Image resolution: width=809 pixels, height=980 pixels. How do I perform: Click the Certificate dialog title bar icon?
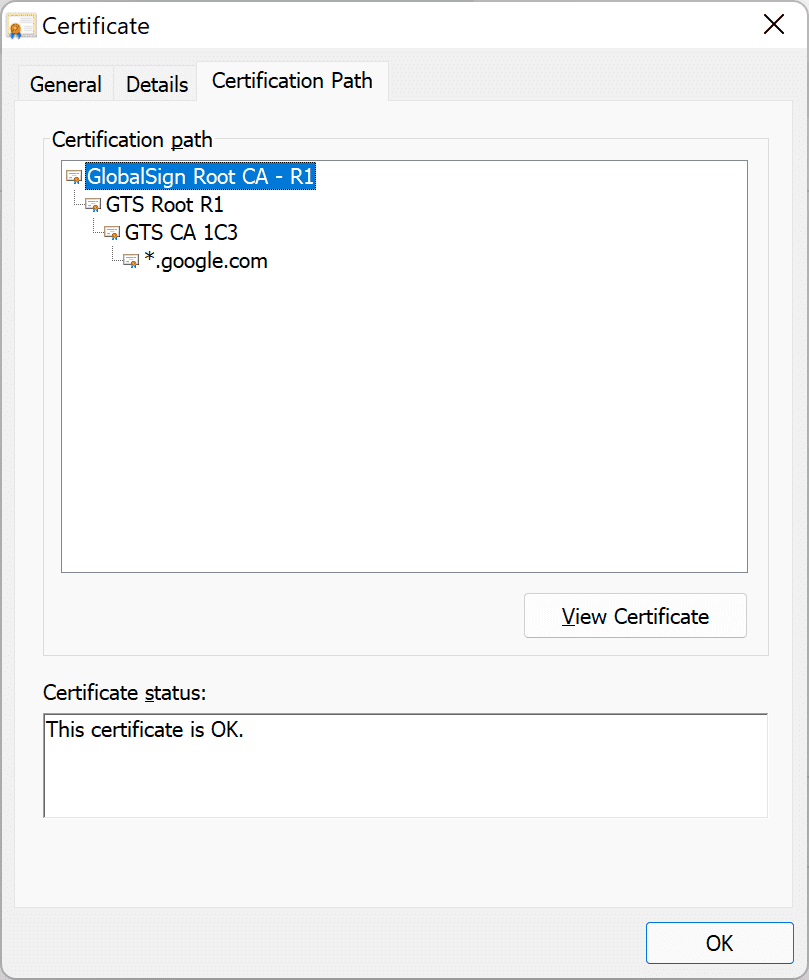click(x=21, y=26)
